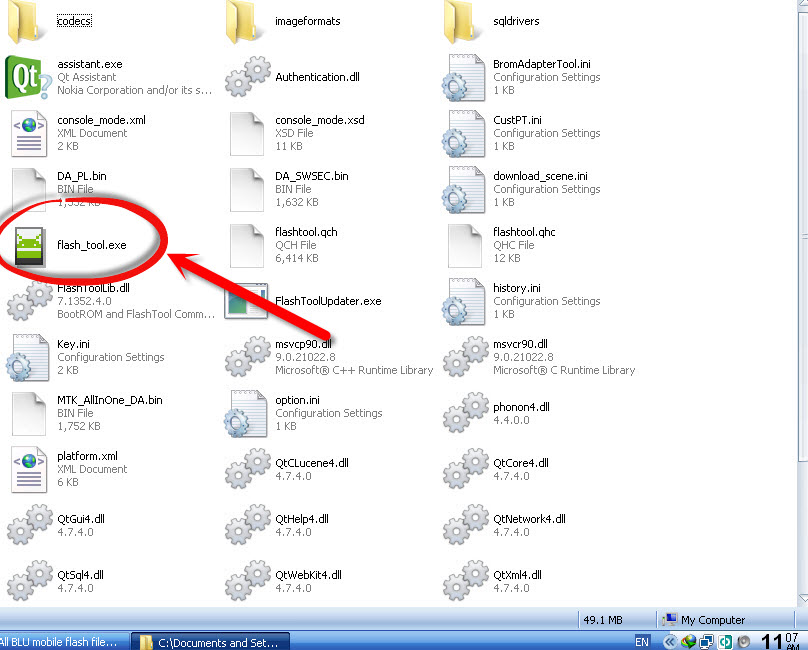This screenshot has height=650, width=808.
Task: Select the CustPT.ini settings icon
Action: (x=464, y=134)
